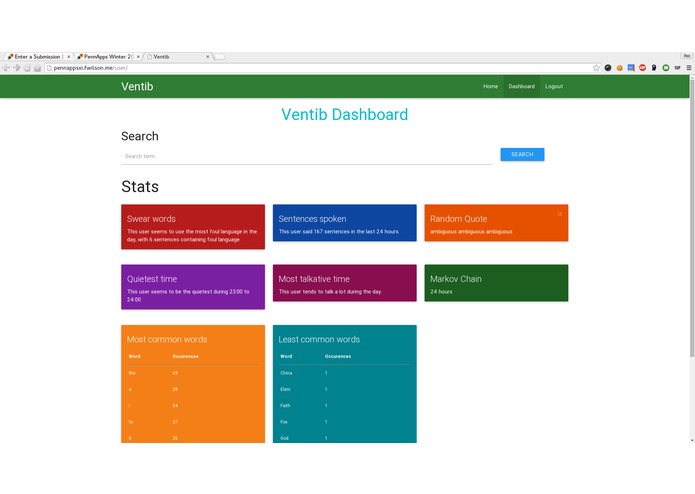Go to Home in the navbar
Image resolution: width=695 pixels, height=494 pixels.
click(x=490, y=86)
